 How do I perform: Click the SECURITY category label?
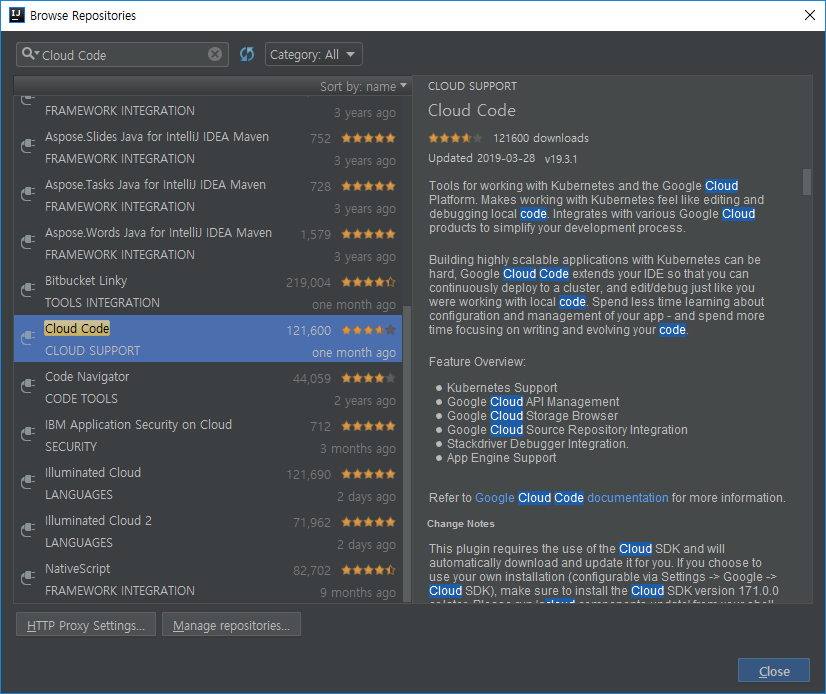71,447
